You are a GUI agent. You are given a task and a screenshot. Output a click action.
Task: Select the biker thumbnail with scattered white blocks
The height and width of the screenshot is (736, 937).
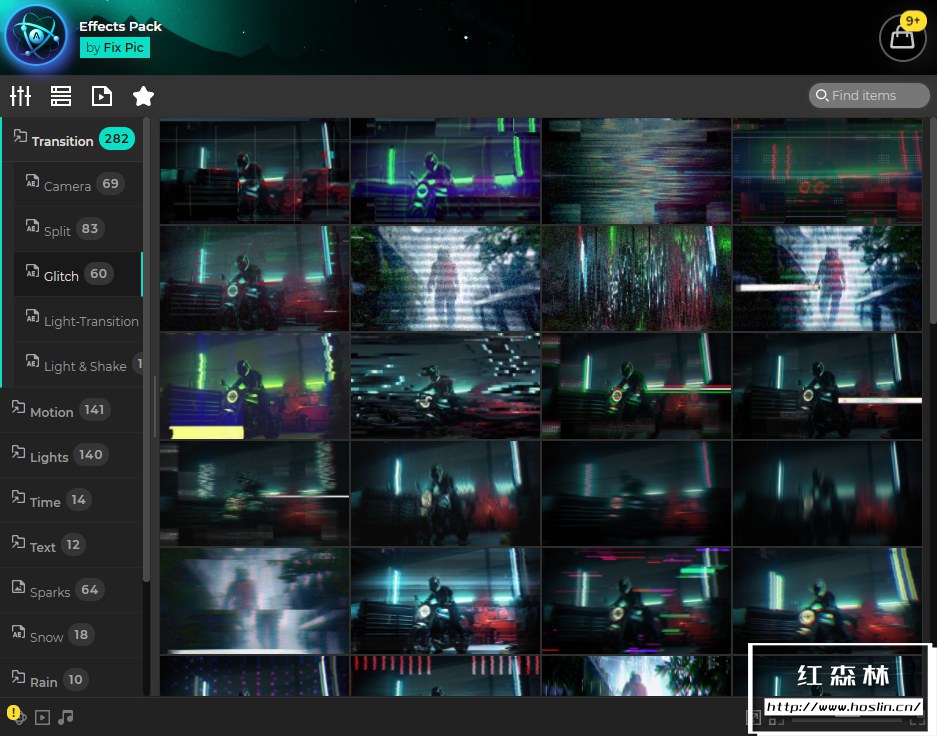point(445,386)
